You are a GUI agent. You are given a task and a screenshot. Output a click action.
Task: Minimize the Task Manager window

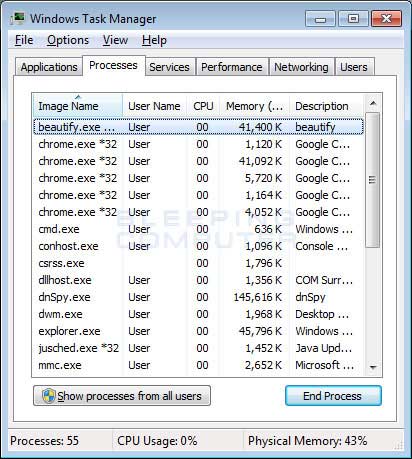point(320,19)
